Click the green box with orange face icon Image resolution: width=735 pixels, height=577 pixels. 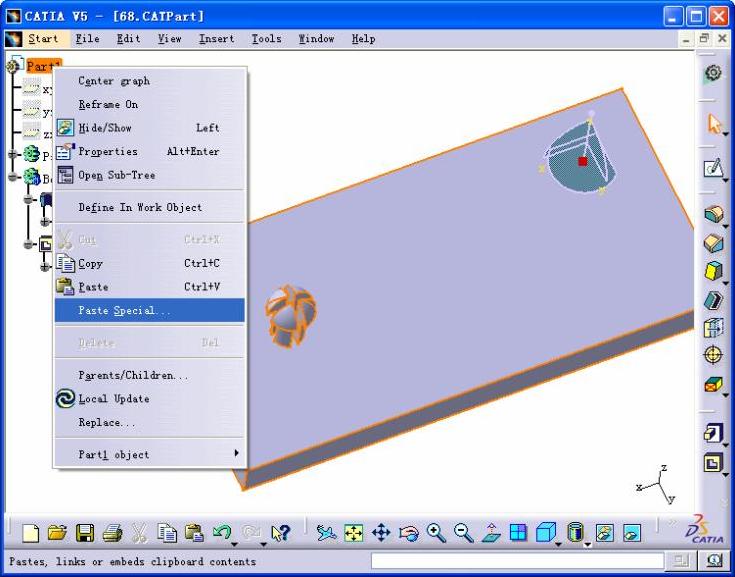713,384
